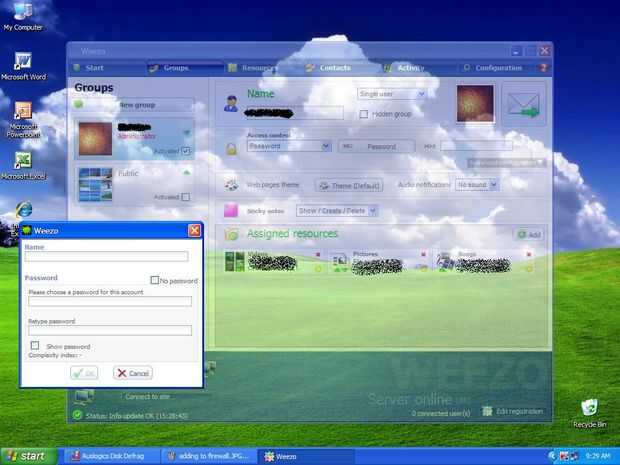The height and width of the screenshot is (465, 620).
Task: Open the Single user dropdown
Action: click(391, 94)
